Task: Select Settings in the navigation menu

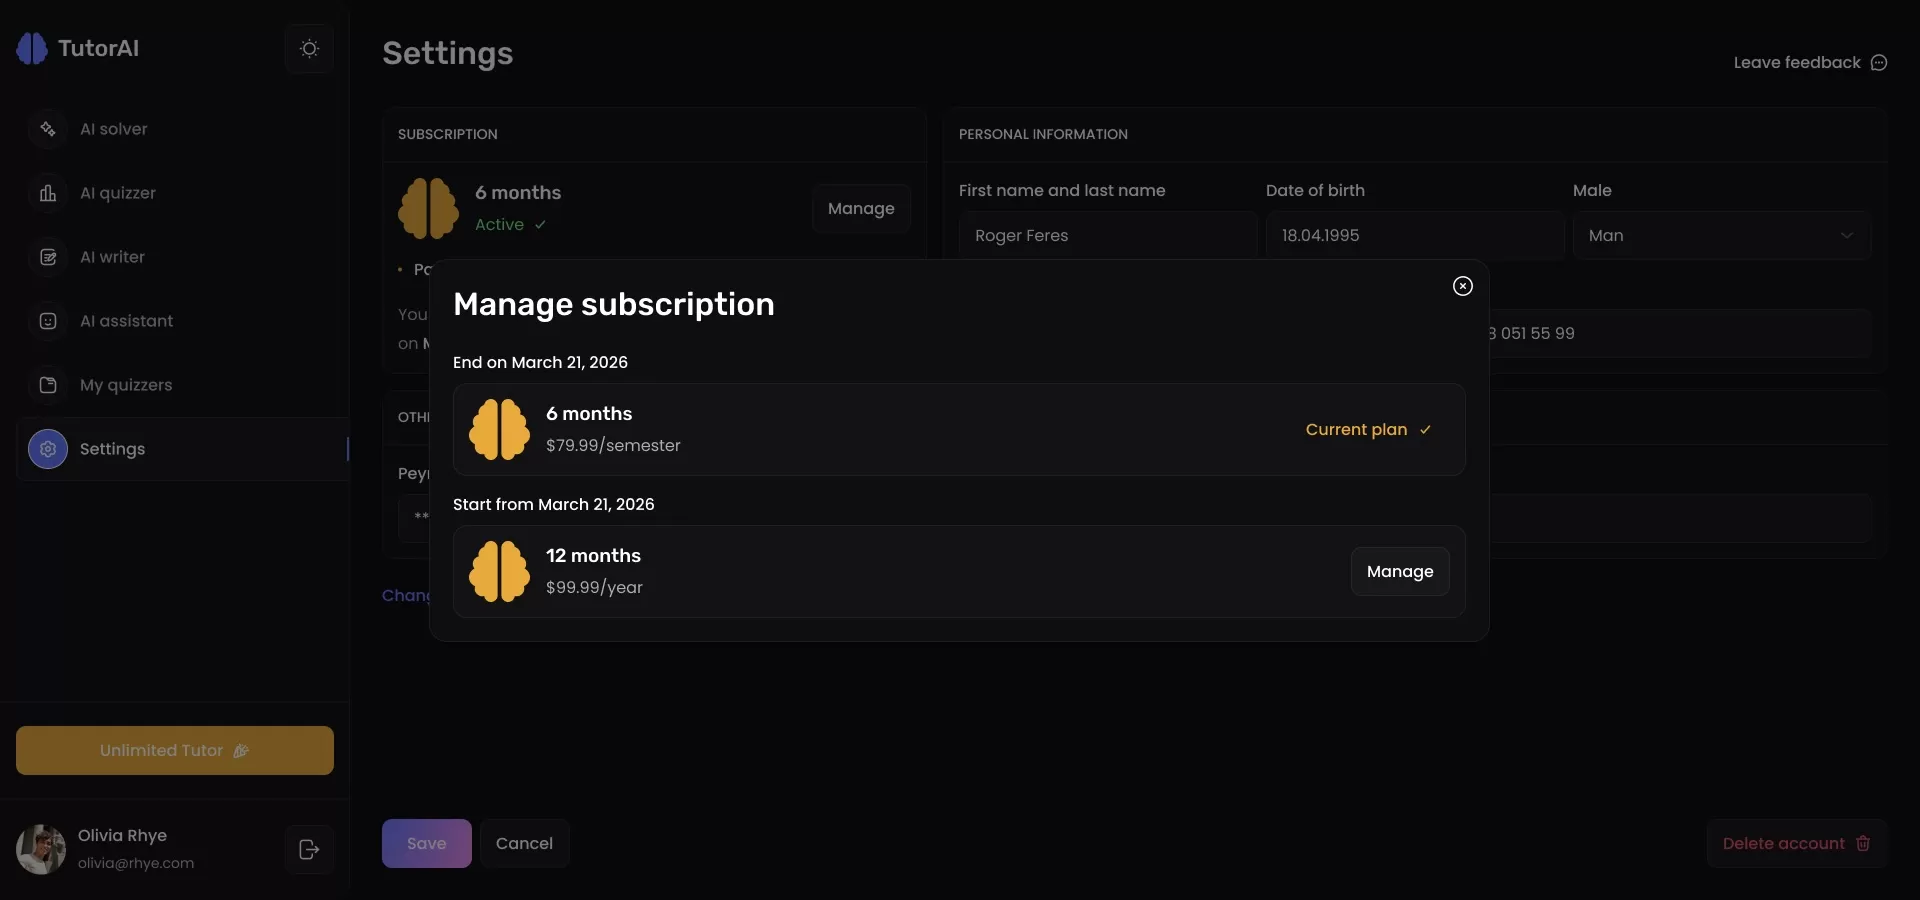Action: (113, 449)
